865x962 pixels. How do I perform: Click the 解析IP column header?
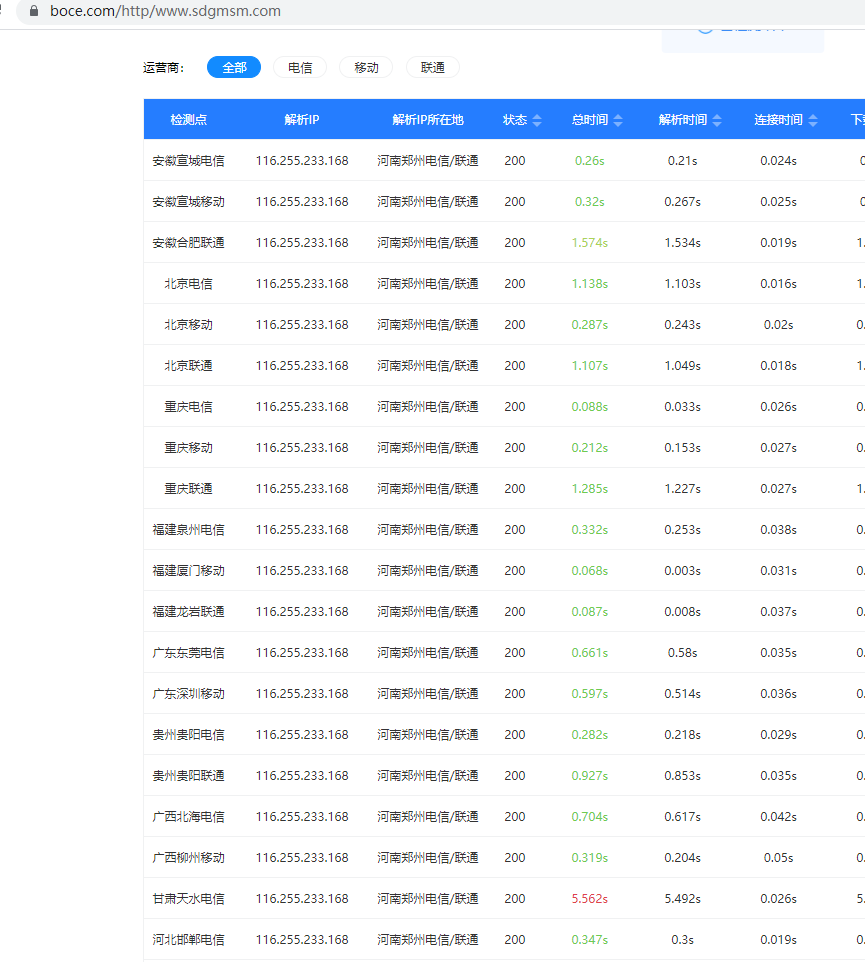pos(302,120)
